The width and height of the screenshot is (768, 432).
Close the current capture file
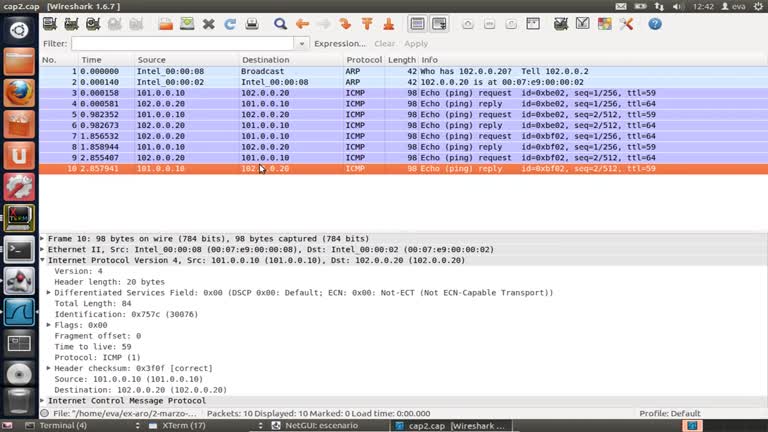tap(209, 24)
